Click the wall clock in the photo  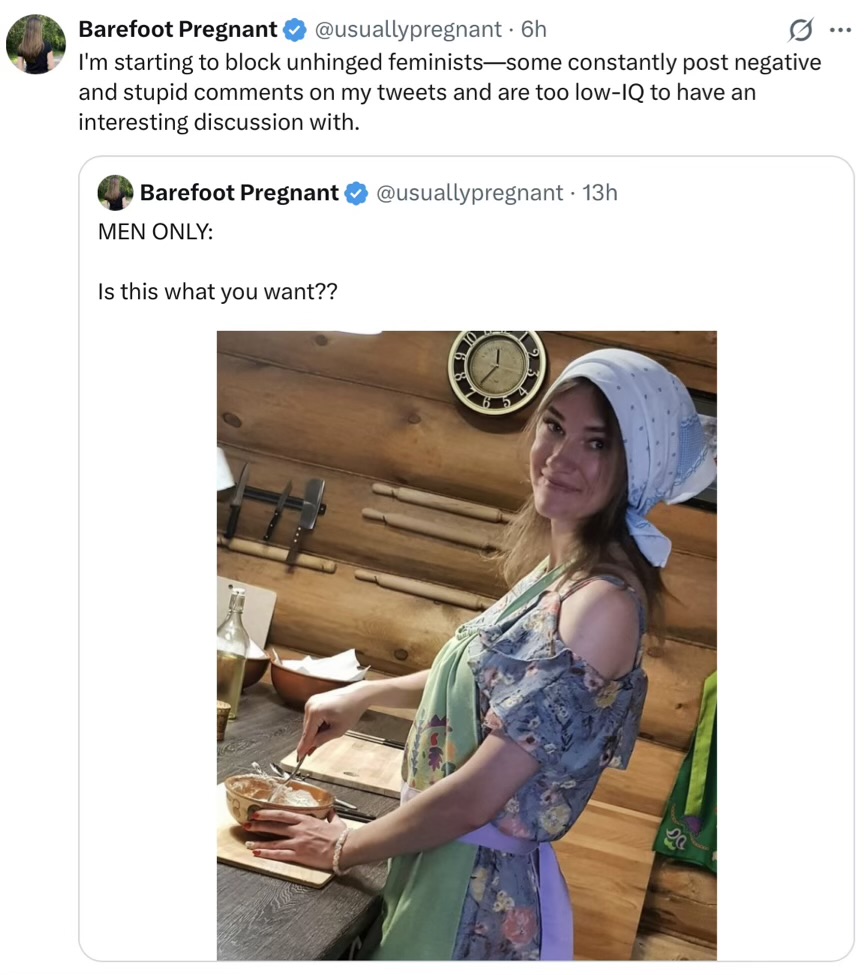(497, 370)
